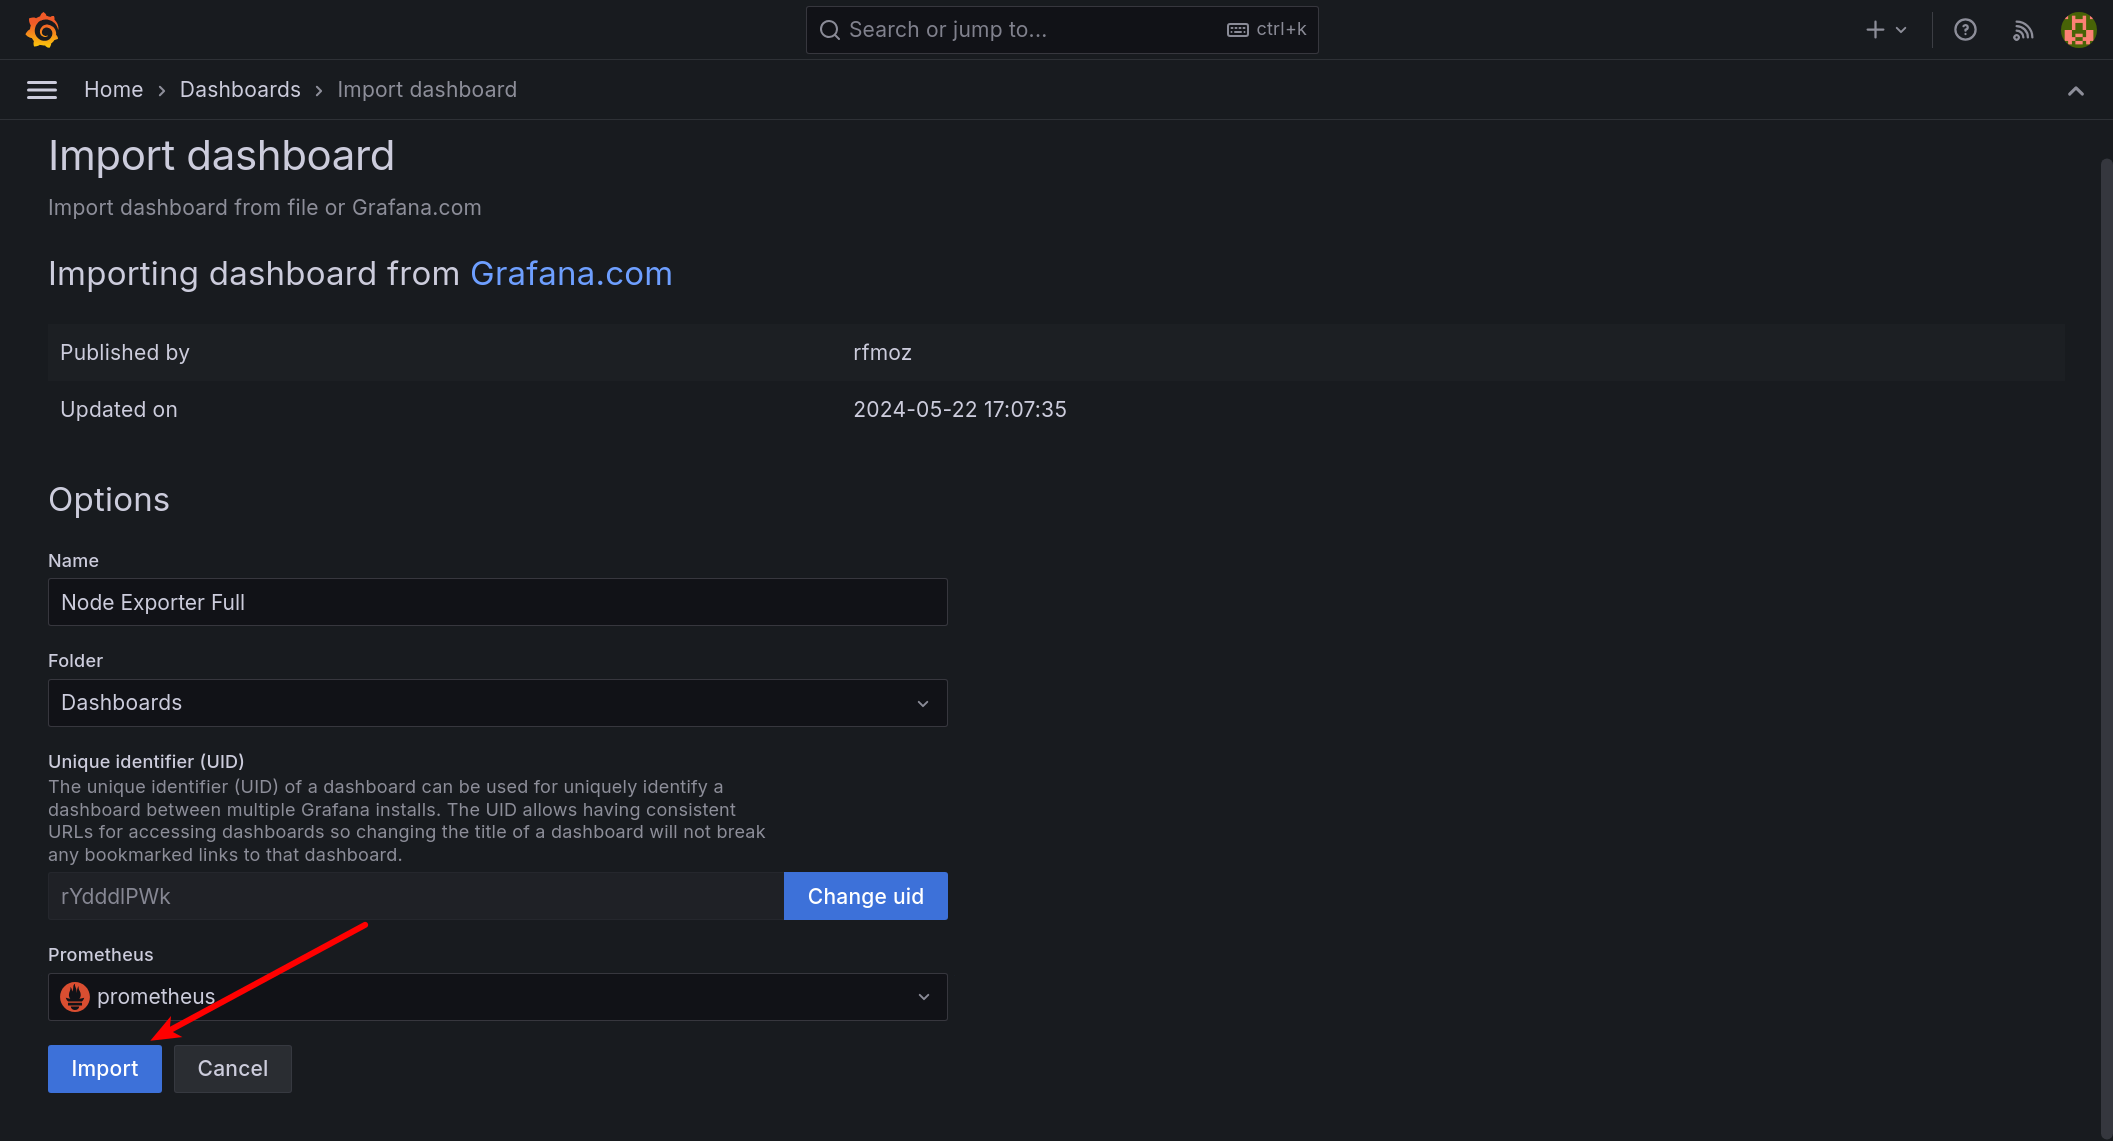Click the Published by label

[125, 353]
